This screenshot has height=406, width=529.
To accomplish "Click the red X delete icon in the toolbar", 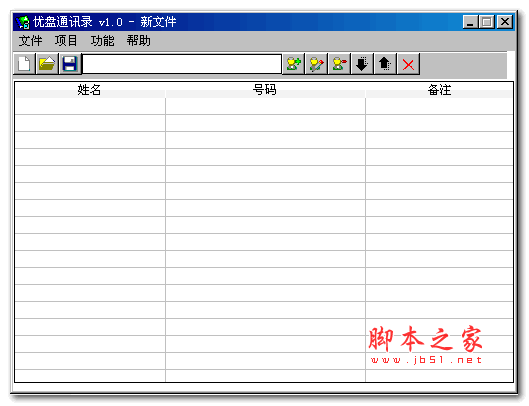I will 408,64.
